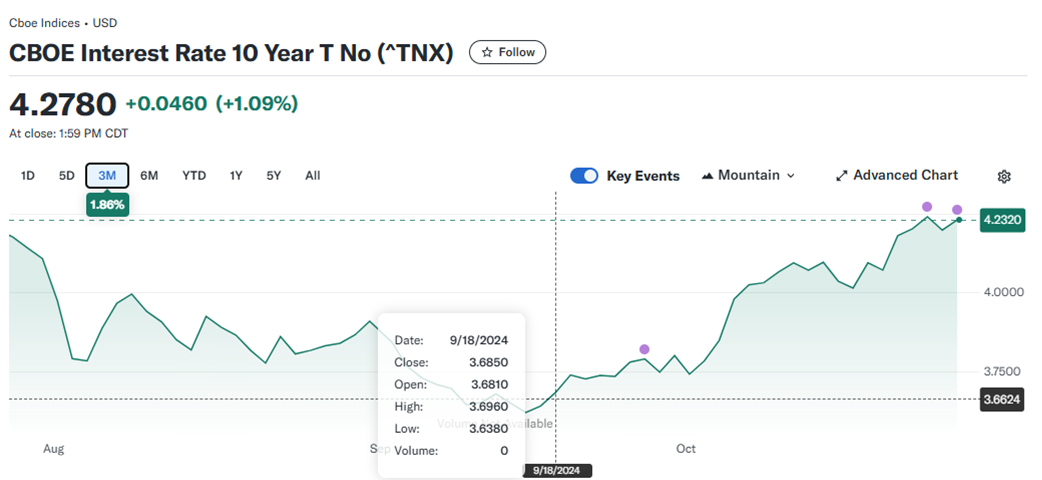Image resolution: width=1042 pixels, height=480 pixels.
Task: Switch chart range to 1D
Action: click(x=28, y=176)
